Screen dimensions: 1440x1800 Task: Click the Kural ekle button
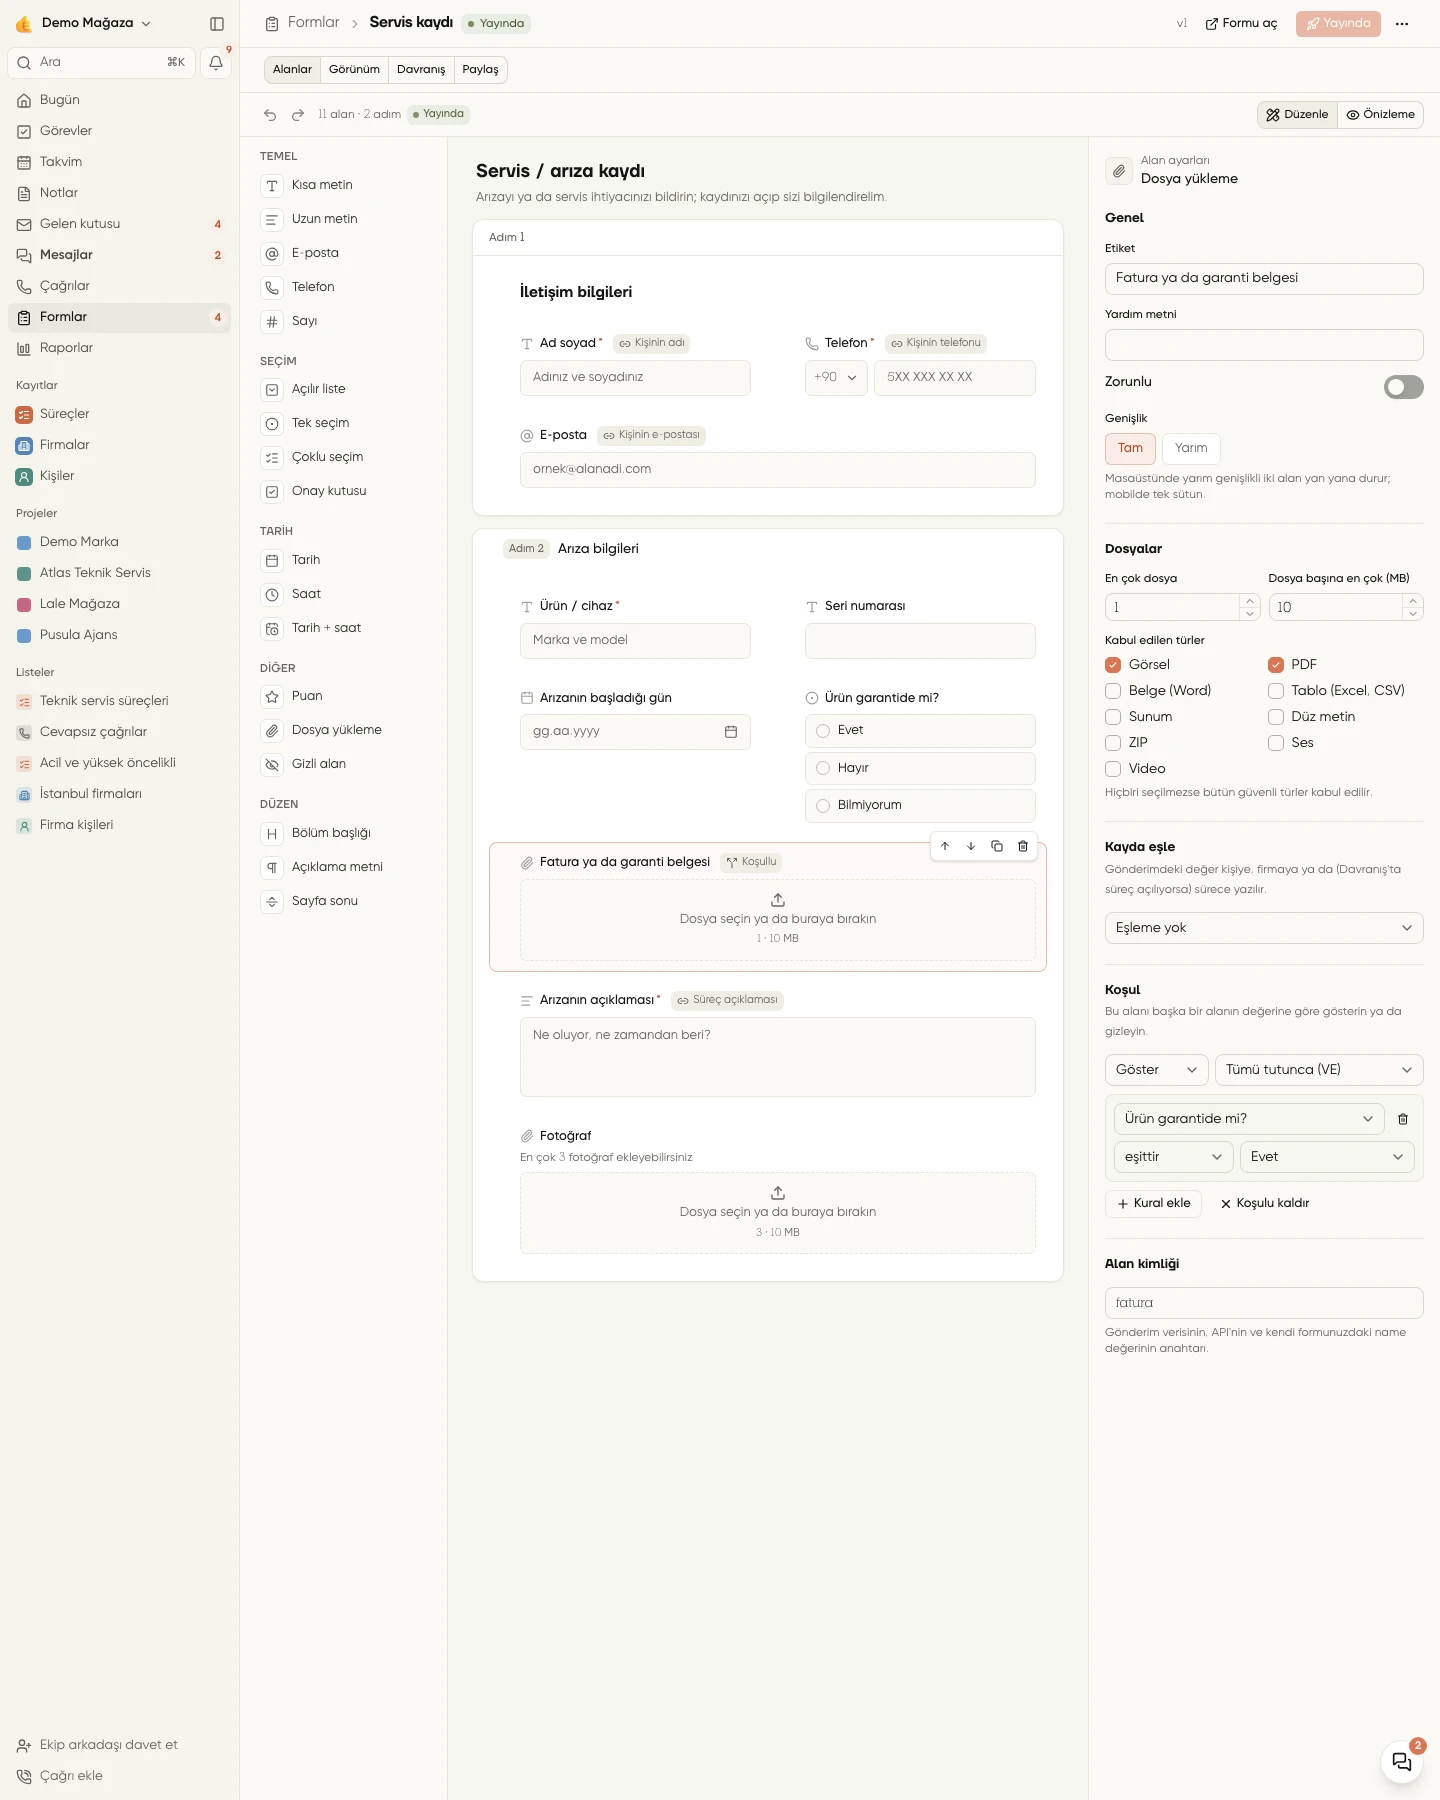tap(1153, 1204)
